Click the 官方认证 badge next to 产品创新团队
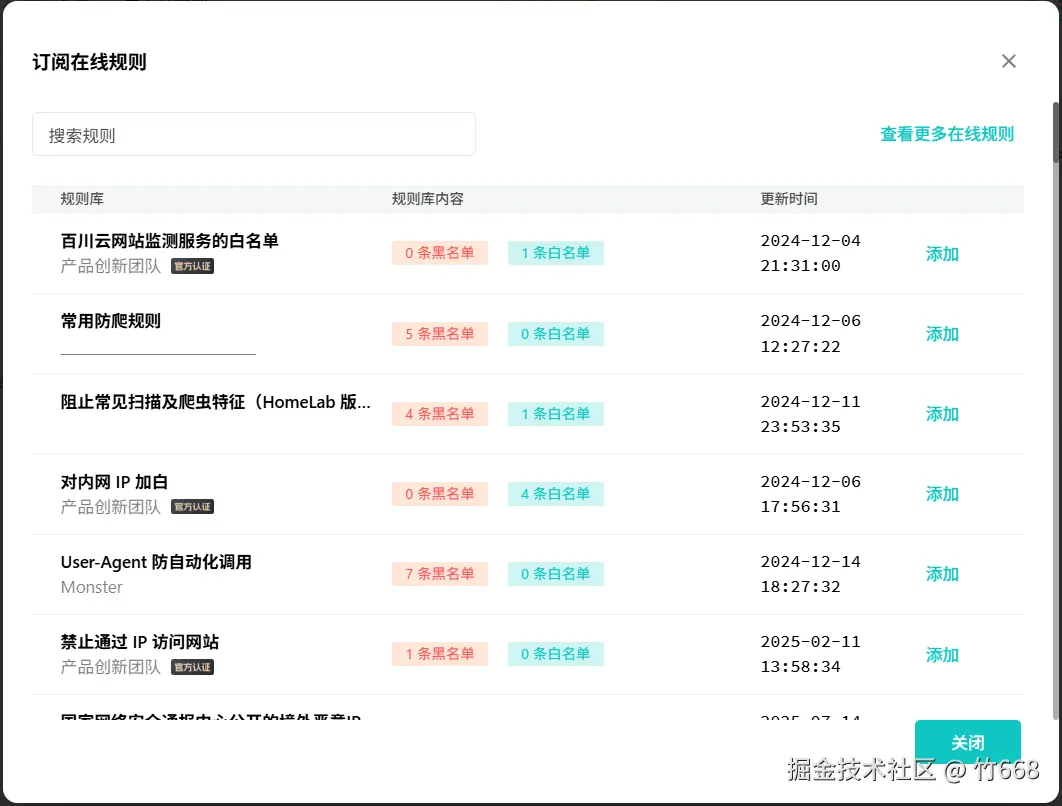The image size is (1062, 806). tap(192, 266)
